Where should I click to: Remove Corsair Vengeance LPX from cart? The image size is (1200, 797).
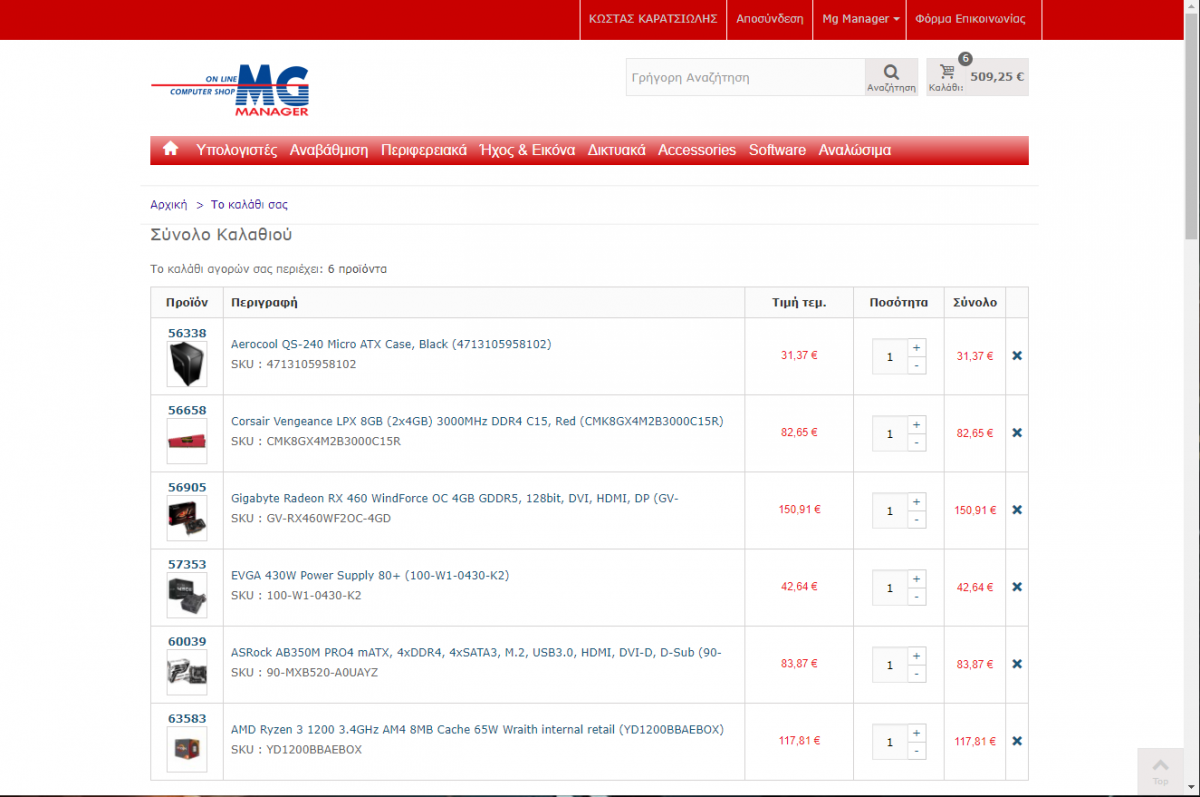coord(1017,433)
